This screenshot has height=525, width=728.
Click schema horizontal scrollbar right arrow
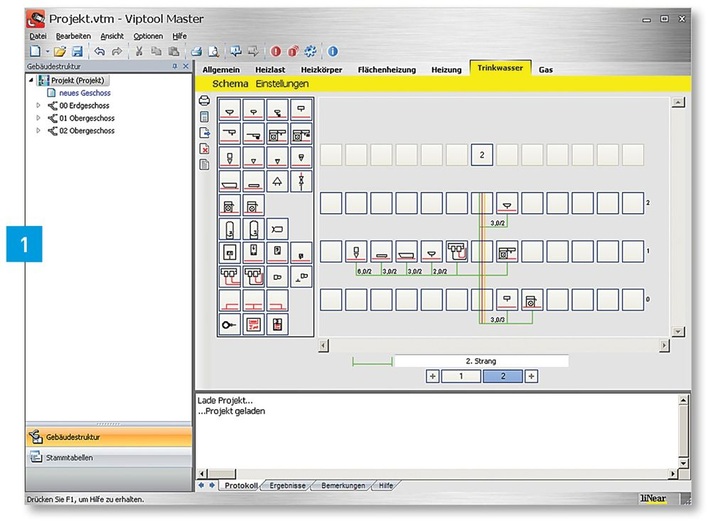pos(663,345)
